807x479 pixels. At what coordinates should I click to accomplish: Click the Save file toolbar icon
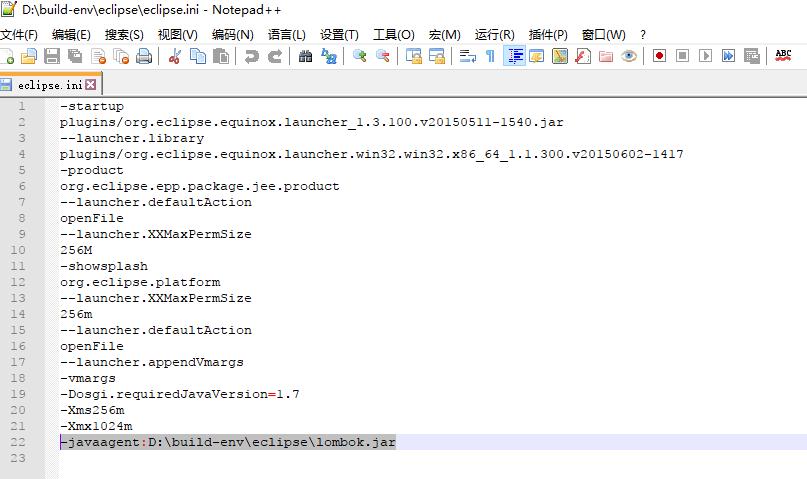[52, 56]
